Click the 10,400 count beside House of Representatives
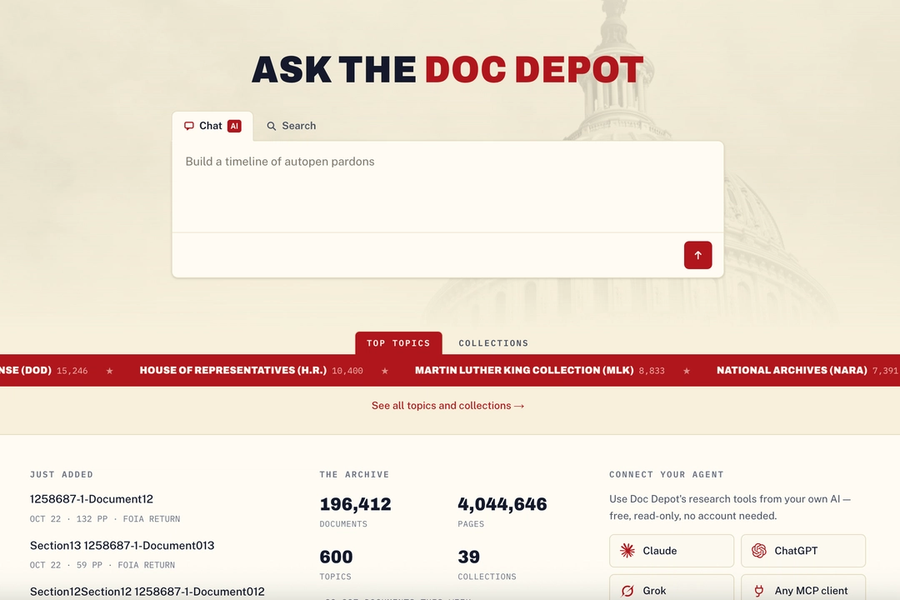Screen dimensions: 900x600 coord(347,371)
